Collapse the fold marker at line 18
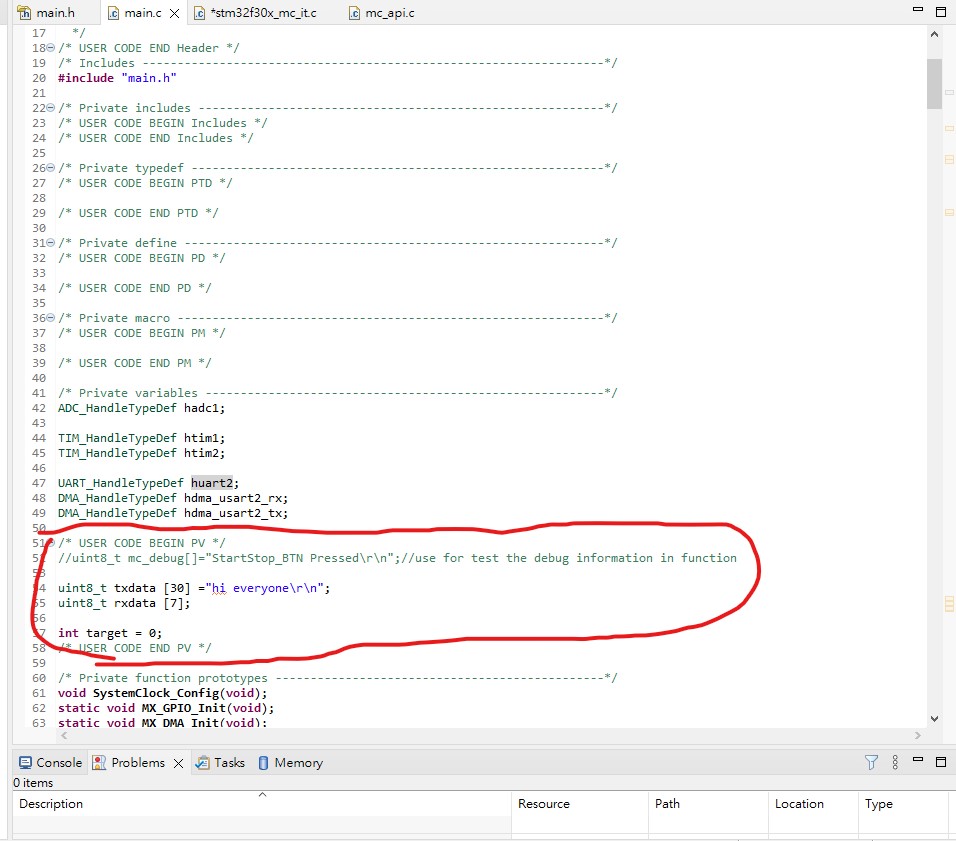 [50, 47]
